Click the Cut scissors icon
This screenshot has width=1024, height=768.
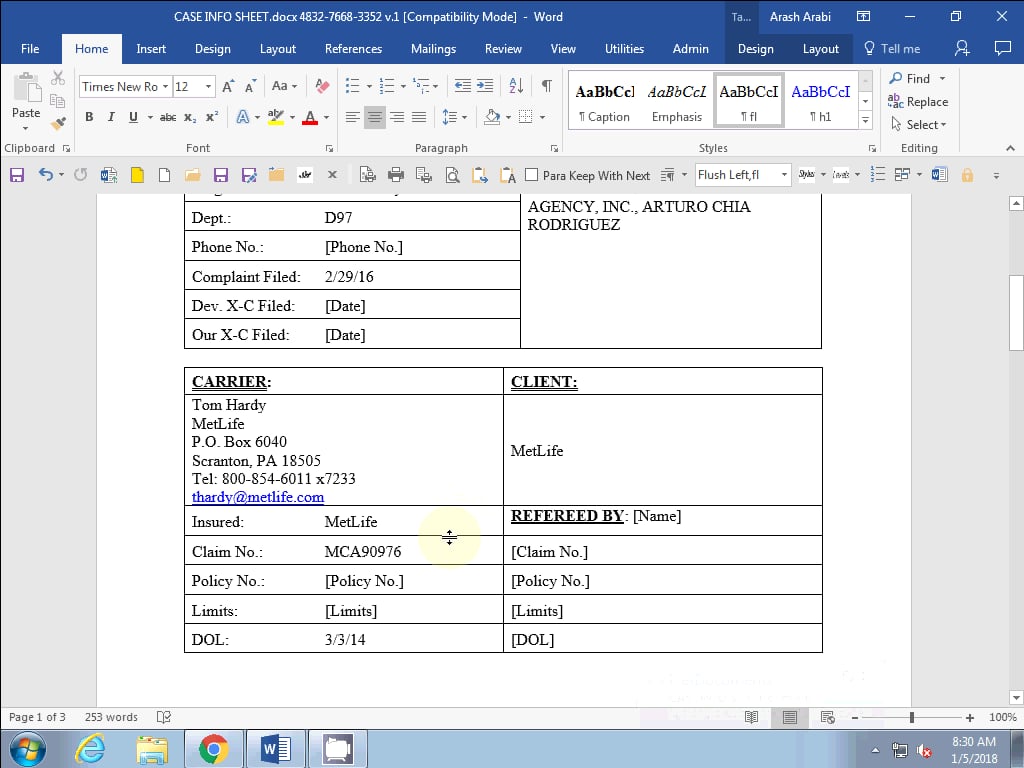[58, 78]
